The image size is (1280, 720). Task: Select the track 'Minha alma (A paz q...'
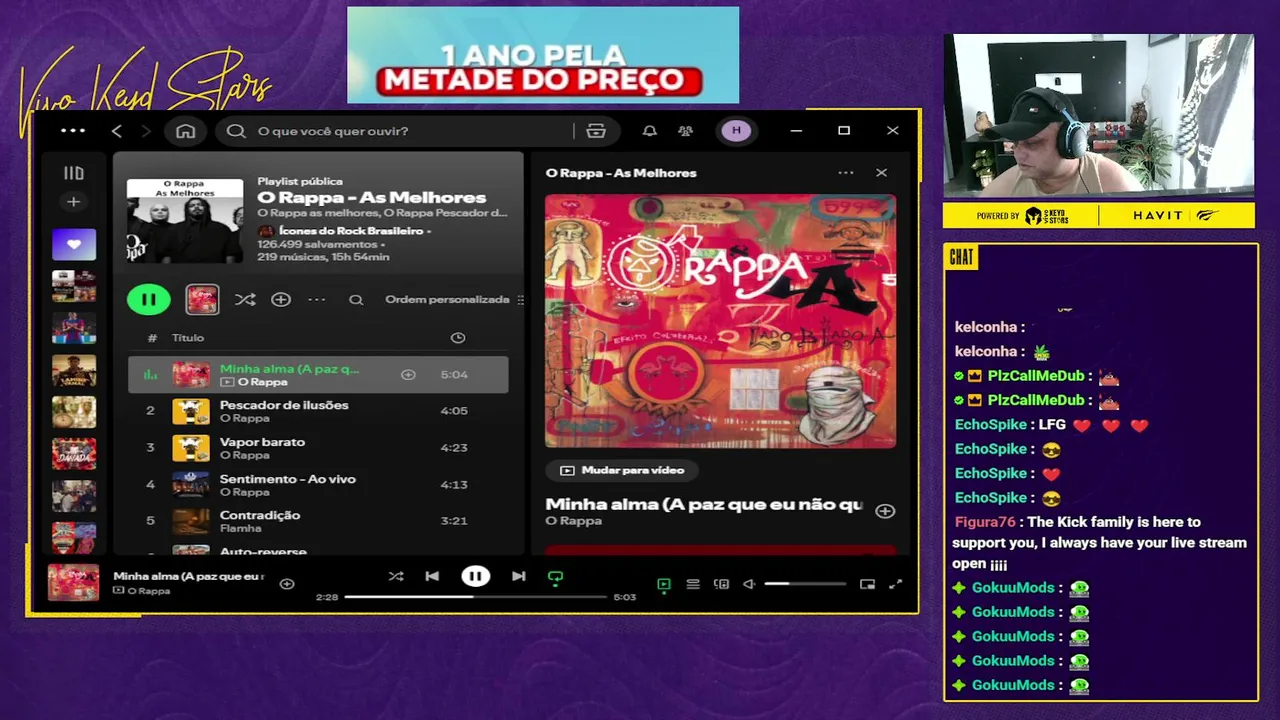318,374
